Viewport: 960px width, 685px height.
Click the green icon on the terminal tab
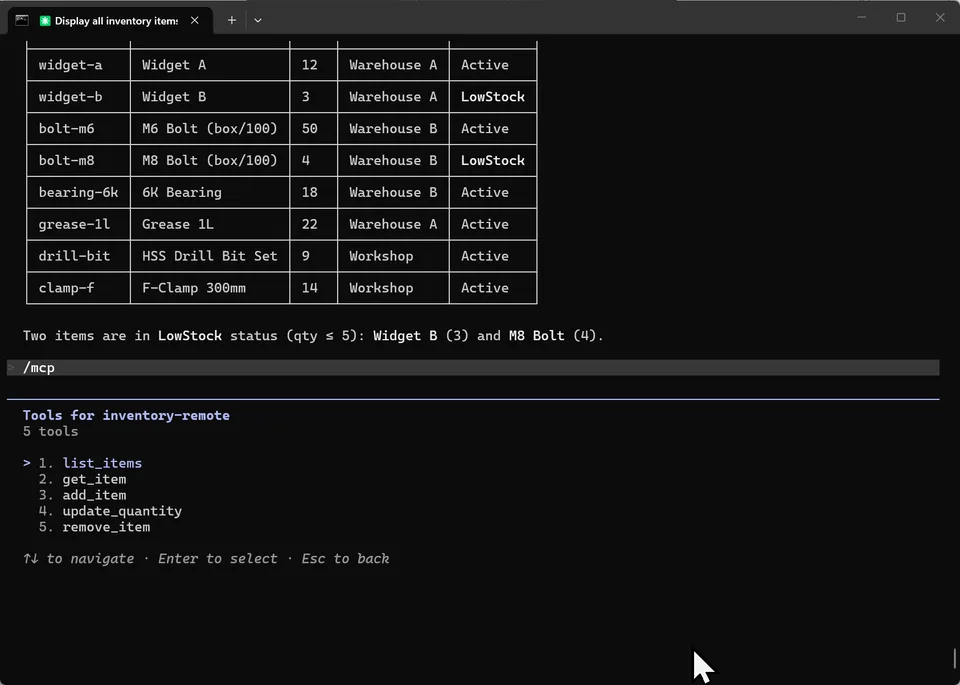tap(45, 21)
